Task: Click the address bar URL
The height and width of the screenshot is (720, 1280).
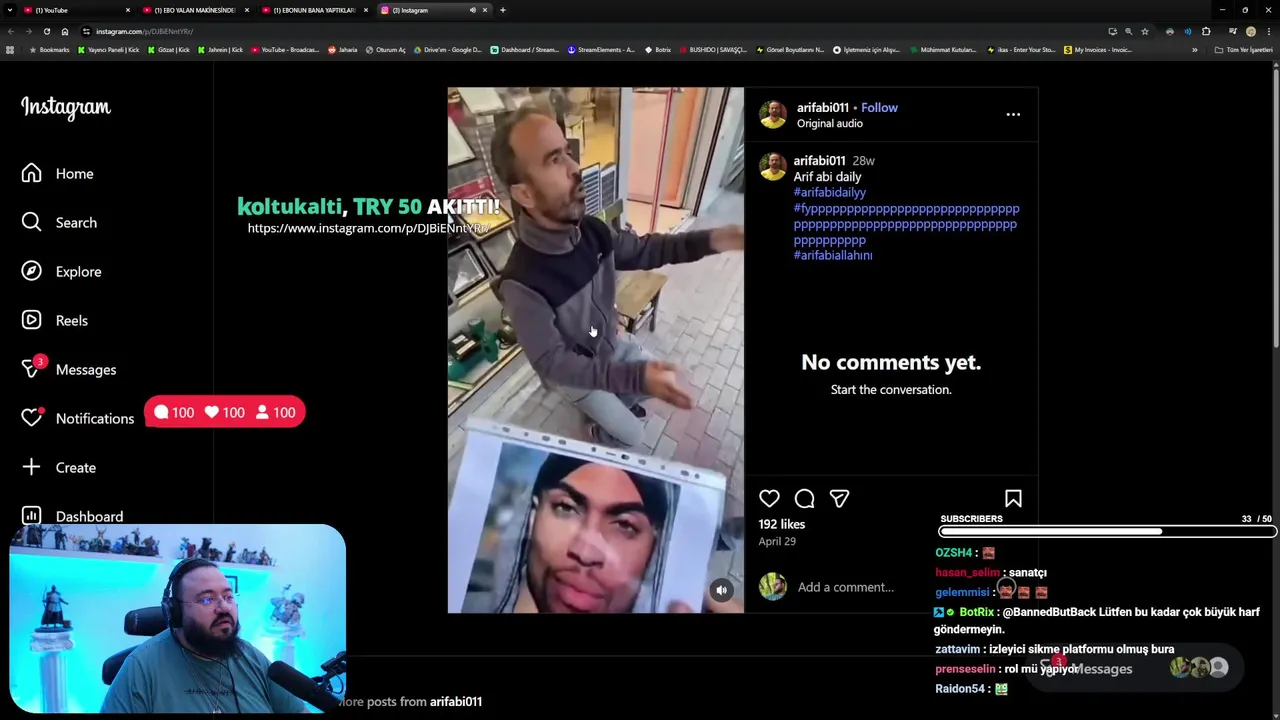Action: click(x=145, y=31)
